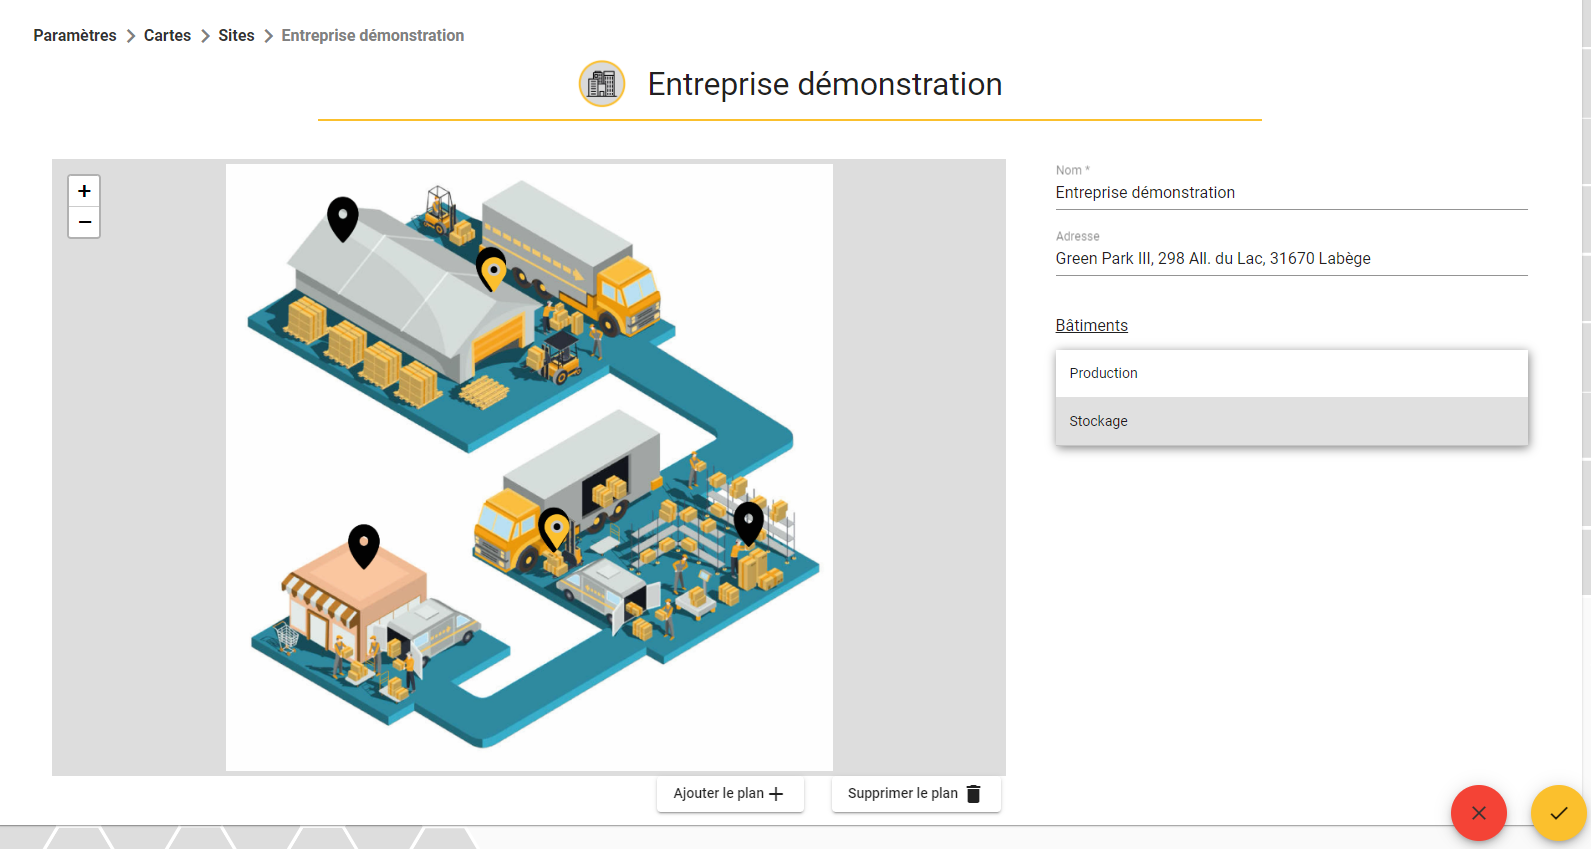Open Cartes breadcrumb

pos(167,35)
